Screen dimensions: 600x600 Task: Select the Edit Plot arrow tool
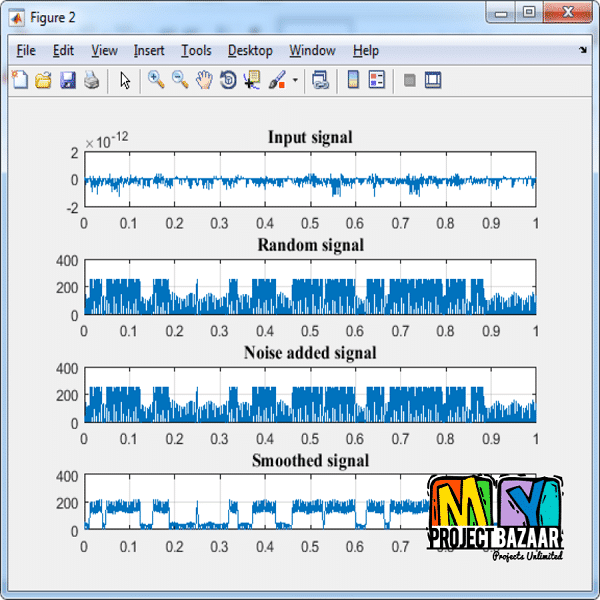pyautogui.click(x=125, y=81)
